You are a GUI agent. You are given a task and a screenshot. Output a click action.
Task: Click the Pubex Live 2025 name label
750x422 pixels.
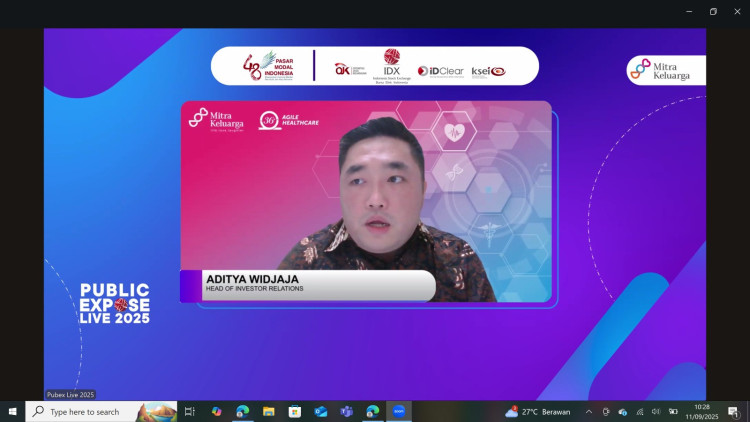coord(70,395)
